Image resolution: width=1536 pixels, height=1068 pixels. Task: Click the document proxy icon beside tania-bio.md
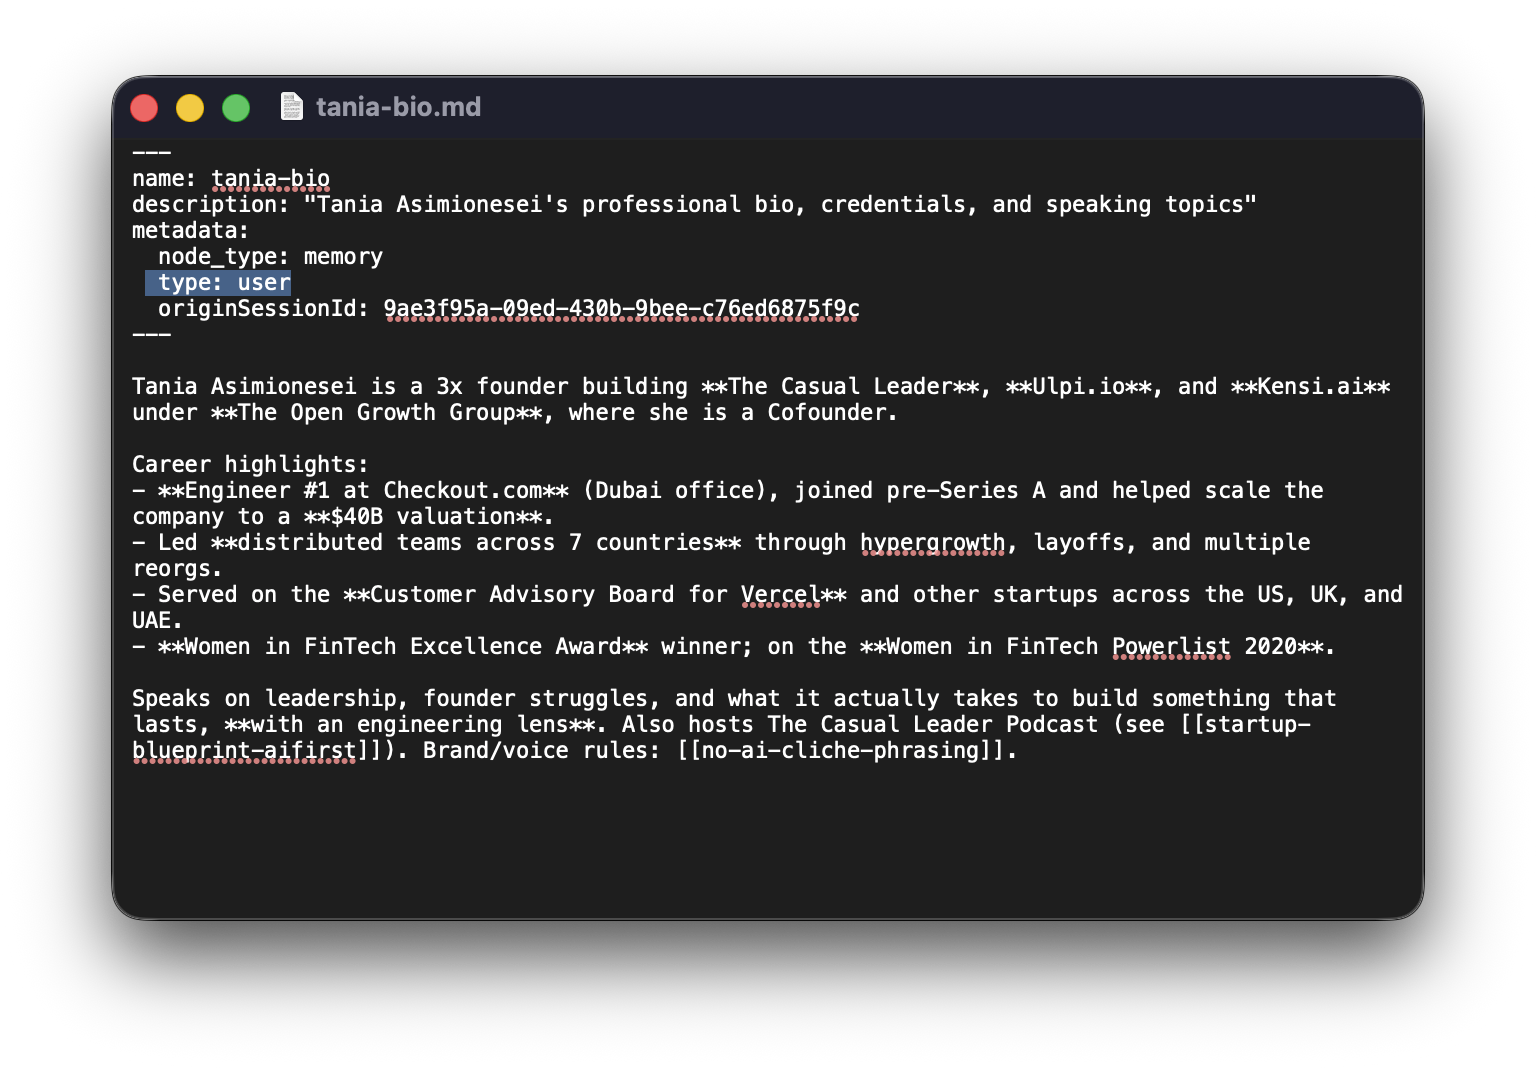click(291, 106)
